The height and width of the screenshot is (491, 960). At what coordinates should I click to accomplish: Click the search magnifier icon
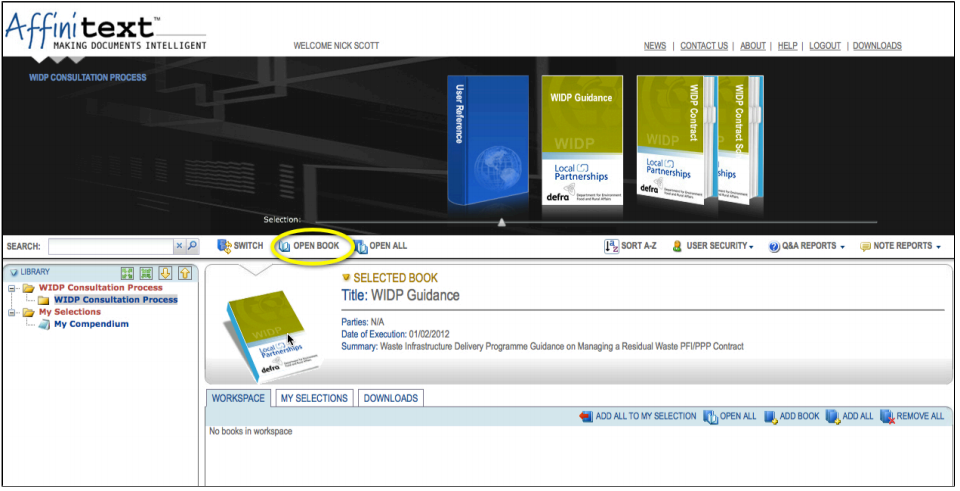[193, 246]
